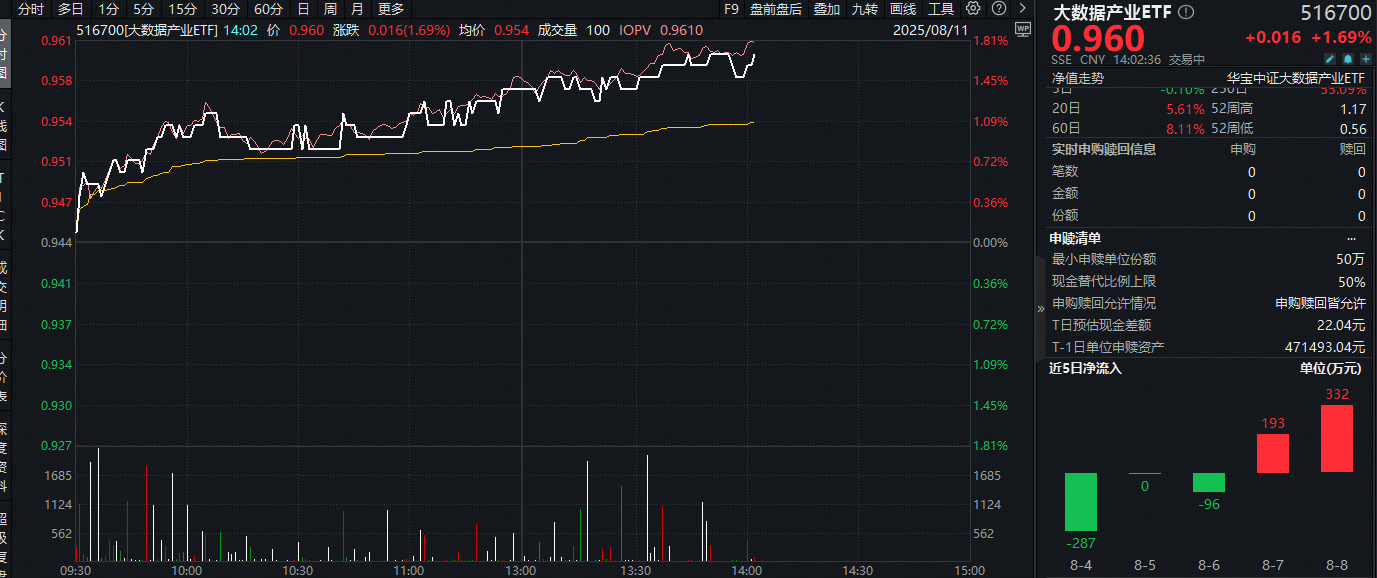Toggle the 九转 indicator
The image size is (1377, 578).
[x=866, y=9]
